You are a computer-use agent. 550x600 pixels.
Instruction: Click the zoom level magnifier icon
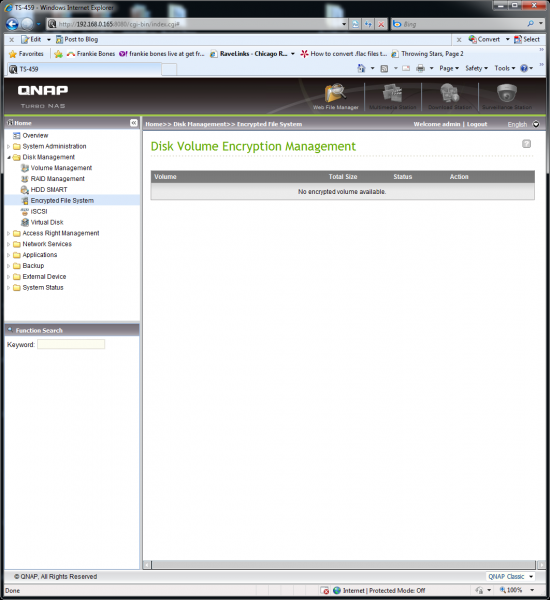pyautogui.click(x=503, y=590)
